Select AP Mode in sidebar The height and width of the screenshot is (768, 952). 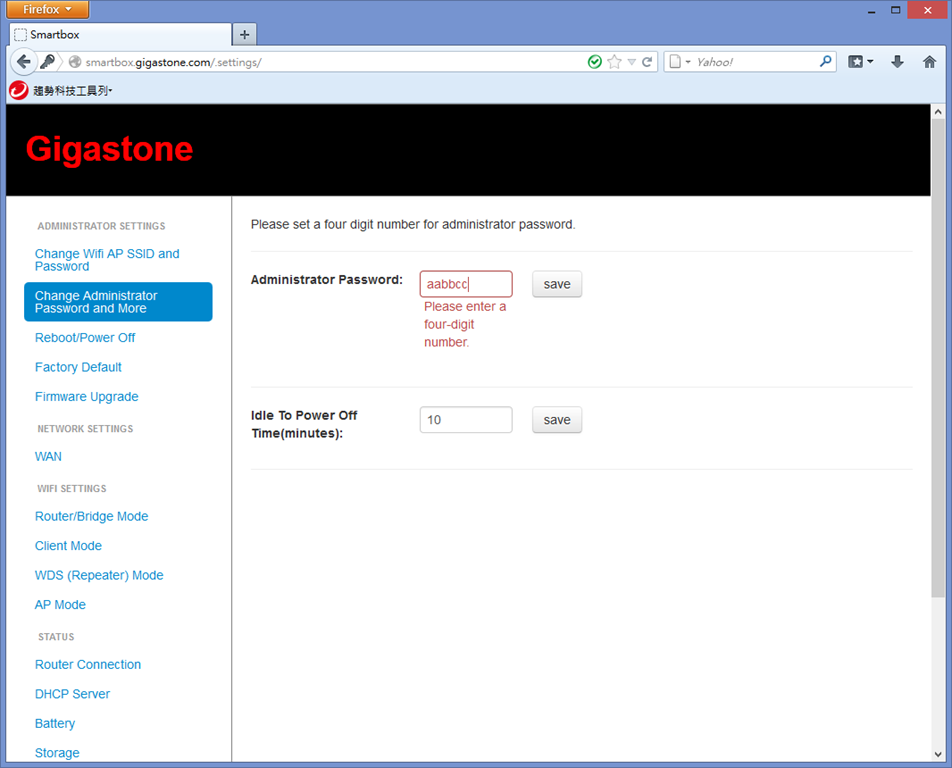point(60,605)
